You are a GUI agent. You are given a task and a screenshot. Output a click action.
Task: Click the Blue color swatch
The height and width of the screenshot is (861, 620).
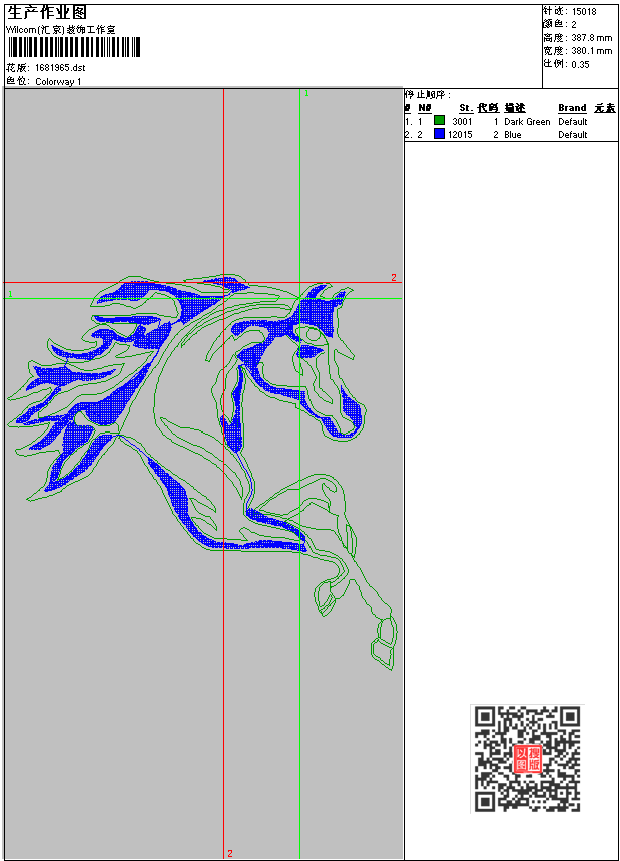439,133
